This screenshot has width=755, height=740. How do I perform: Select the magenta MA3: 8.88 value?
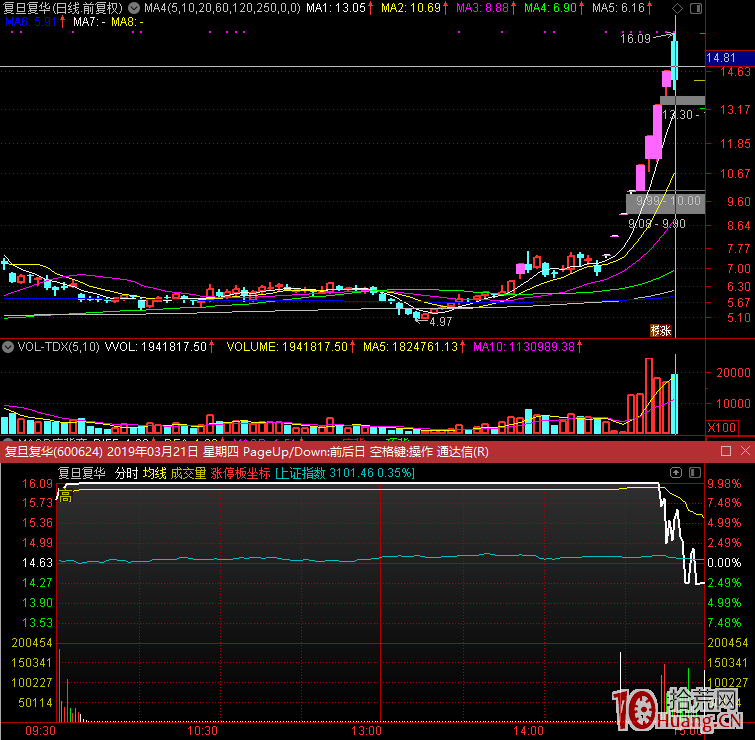tap(482, 8)
